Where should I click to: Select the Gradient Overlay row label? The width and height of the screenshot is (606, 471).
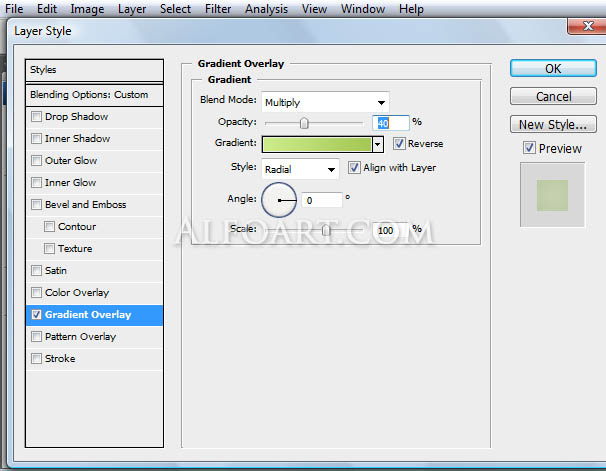pyautogui.click(x=88, y=315)
